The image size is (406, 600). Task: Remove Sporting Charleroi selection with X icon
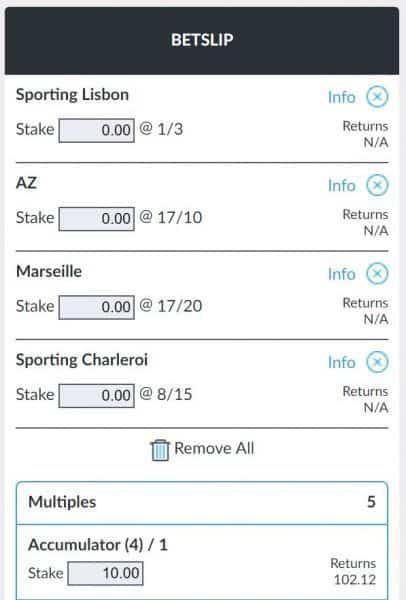coord(377,362)
